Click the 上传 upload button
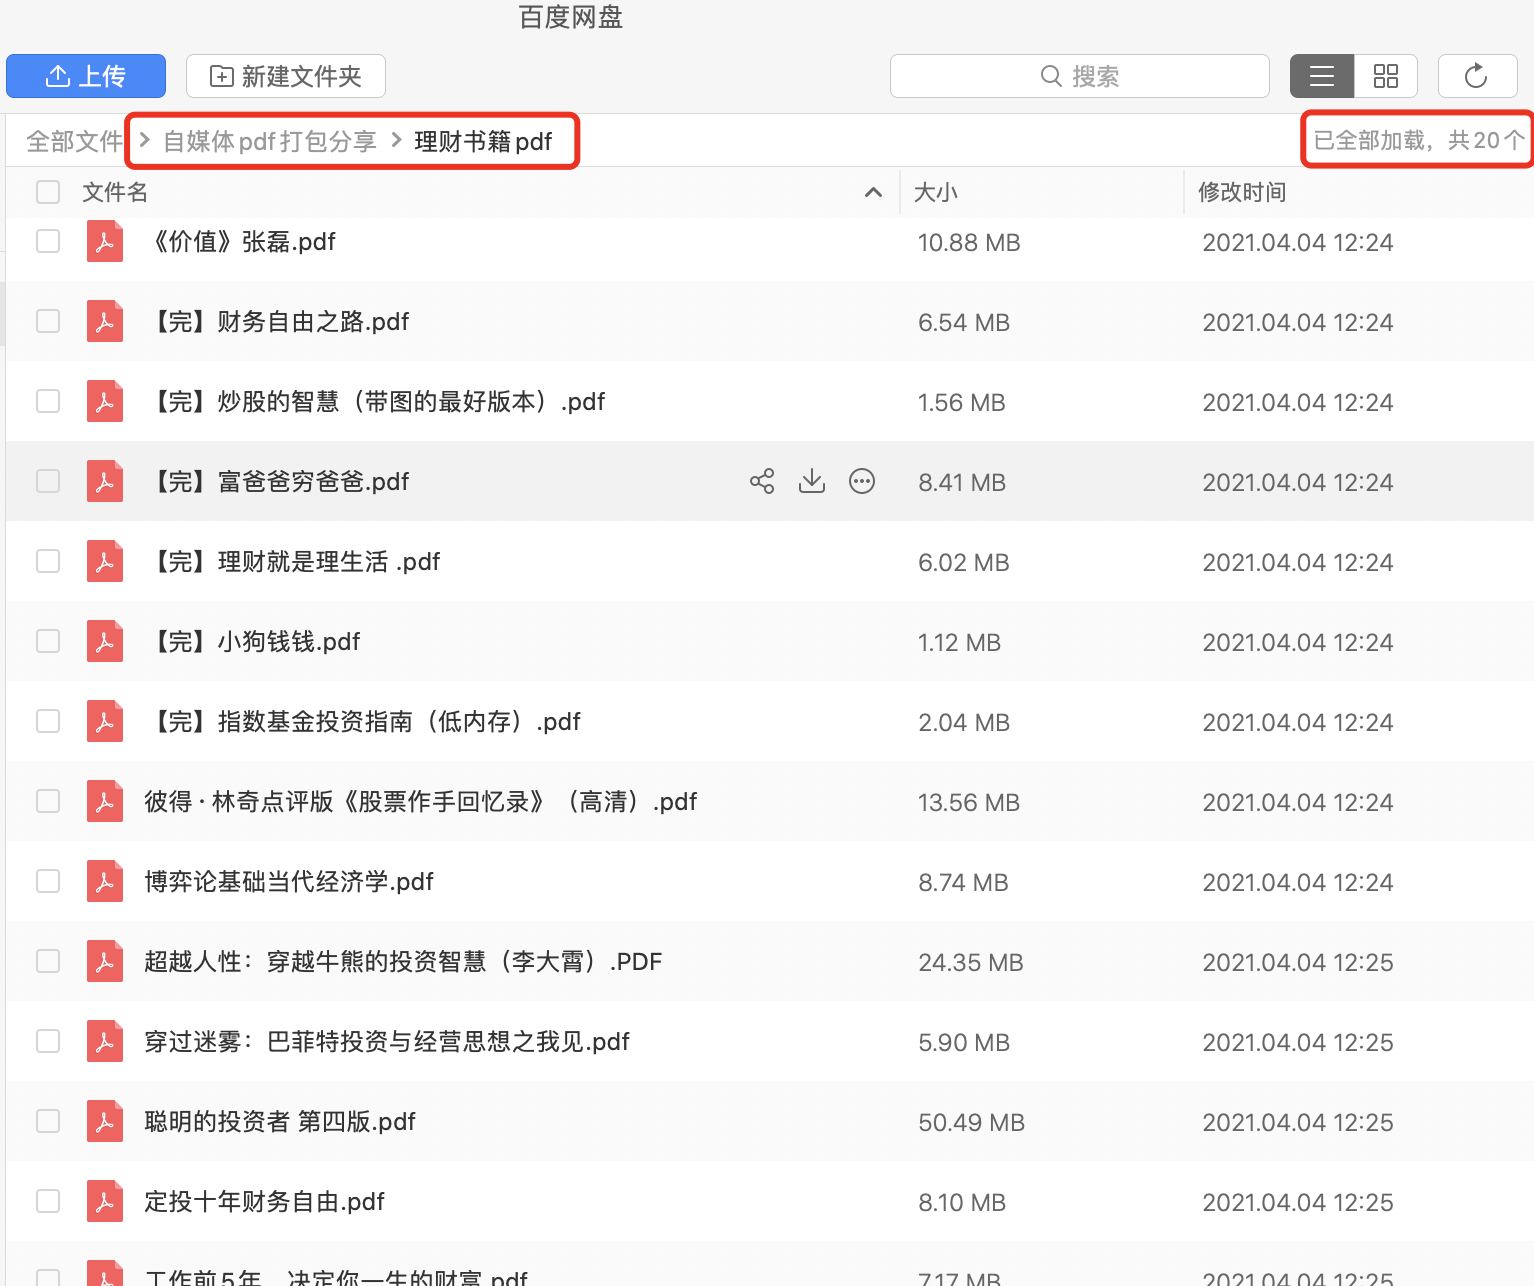The height and width of the screenshot is (1286, 1534). [86, 75]
